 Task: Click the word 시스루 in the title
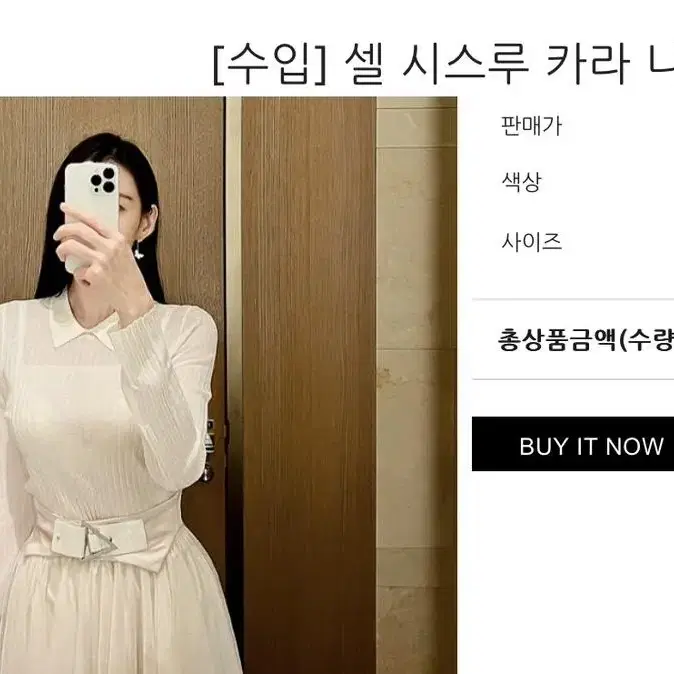(x=465, y=64)
